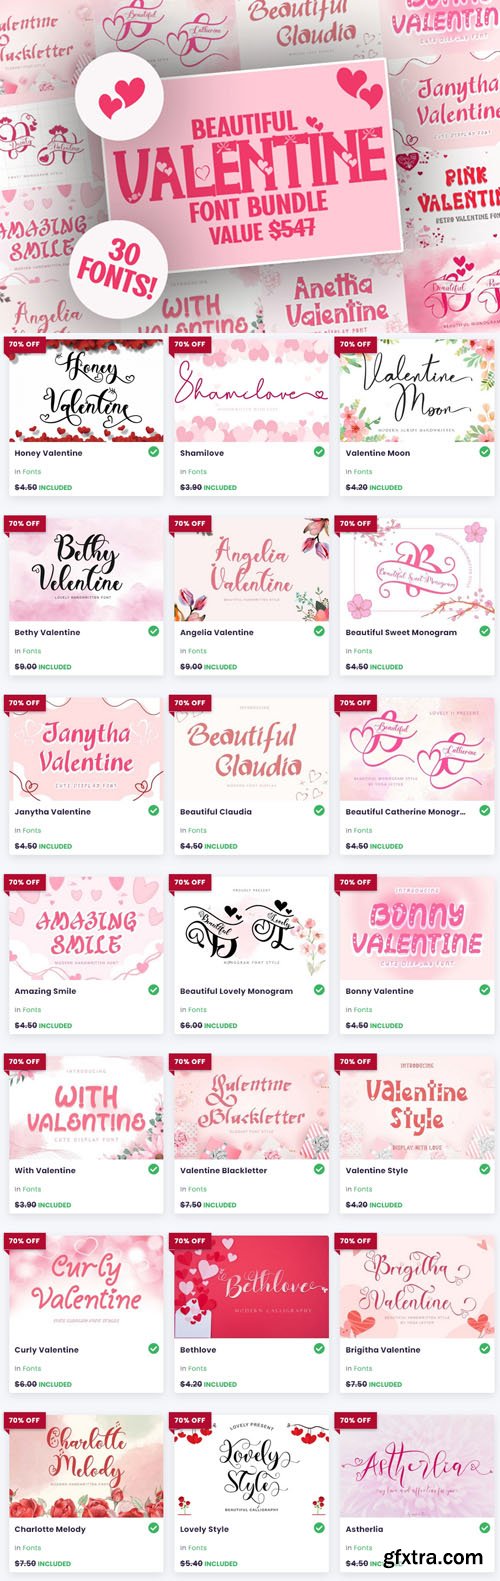This screenshot has width=500, height=1581.
Task: Click the Valentine Font Bundle banner
Action: tap(250, 166)
